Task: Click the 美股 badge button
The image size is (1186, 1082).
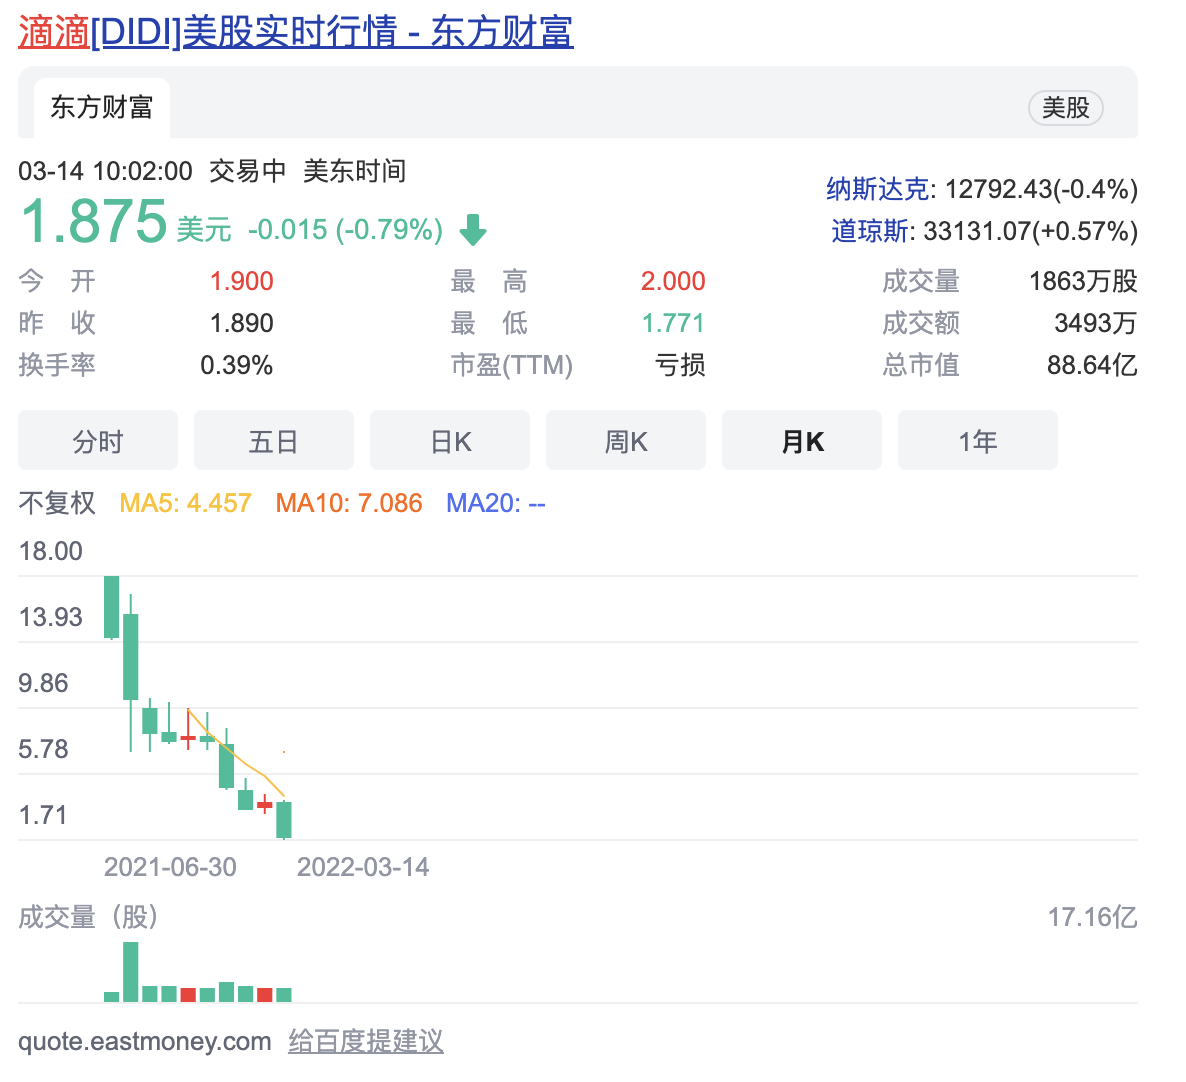Action: pos(1065,108)
